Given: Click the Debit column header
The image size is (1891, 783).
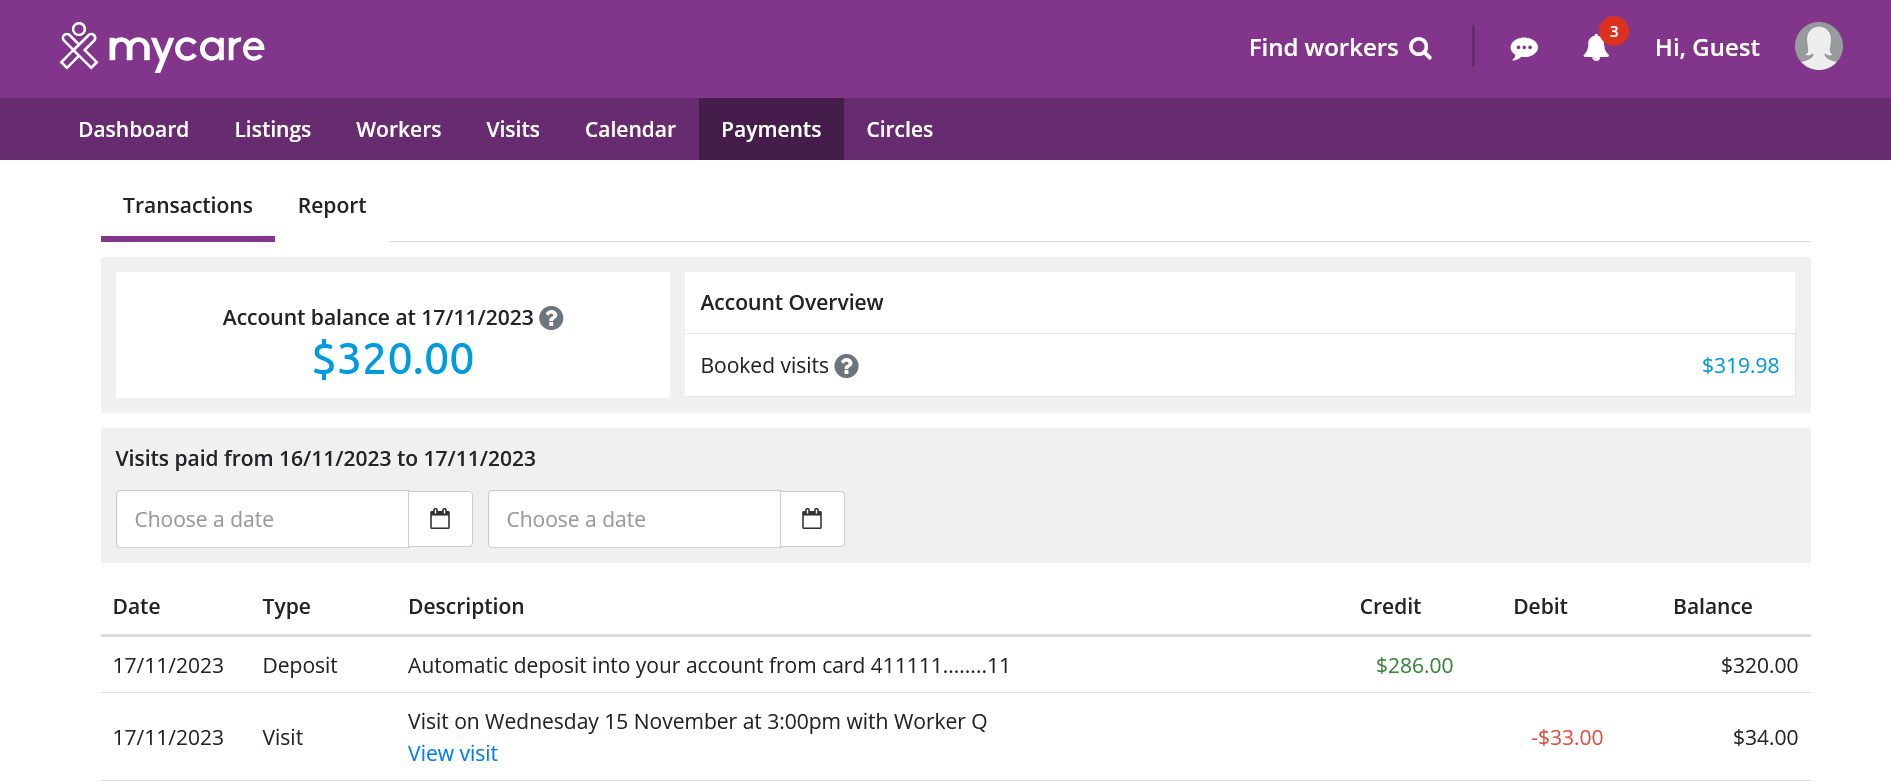Looking at the screenshot, I should point(1540,607).
